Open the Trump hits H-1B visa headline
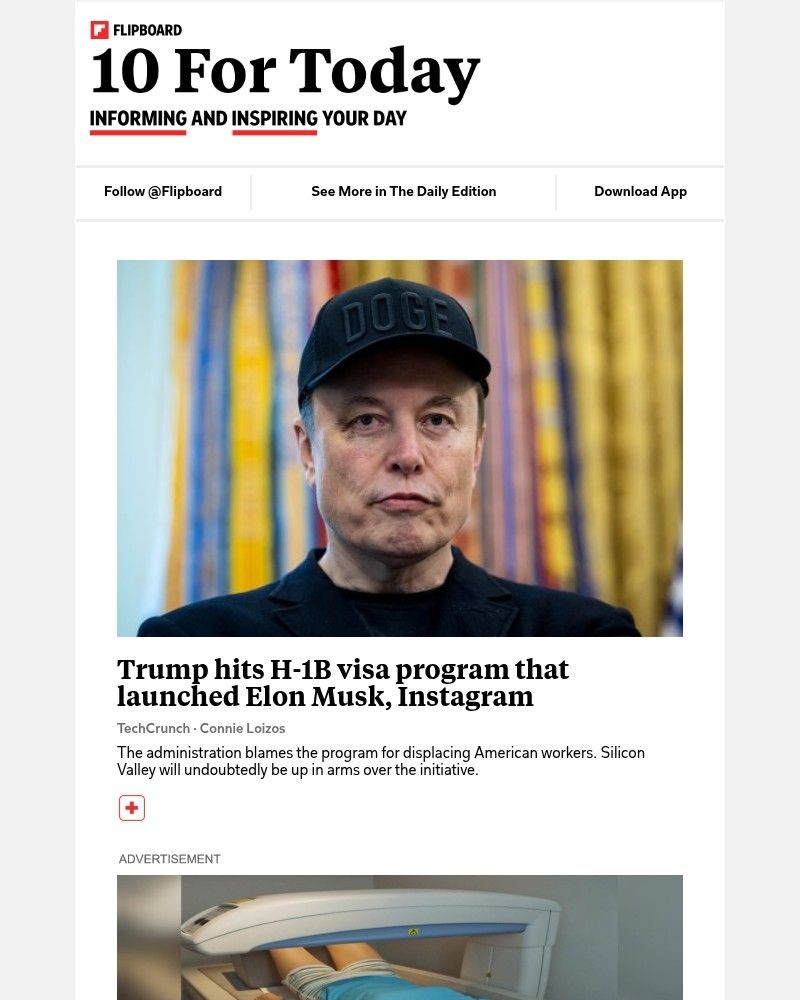Image resolution: width=800 pixels, height=1000 pixels. pos(343,682)
